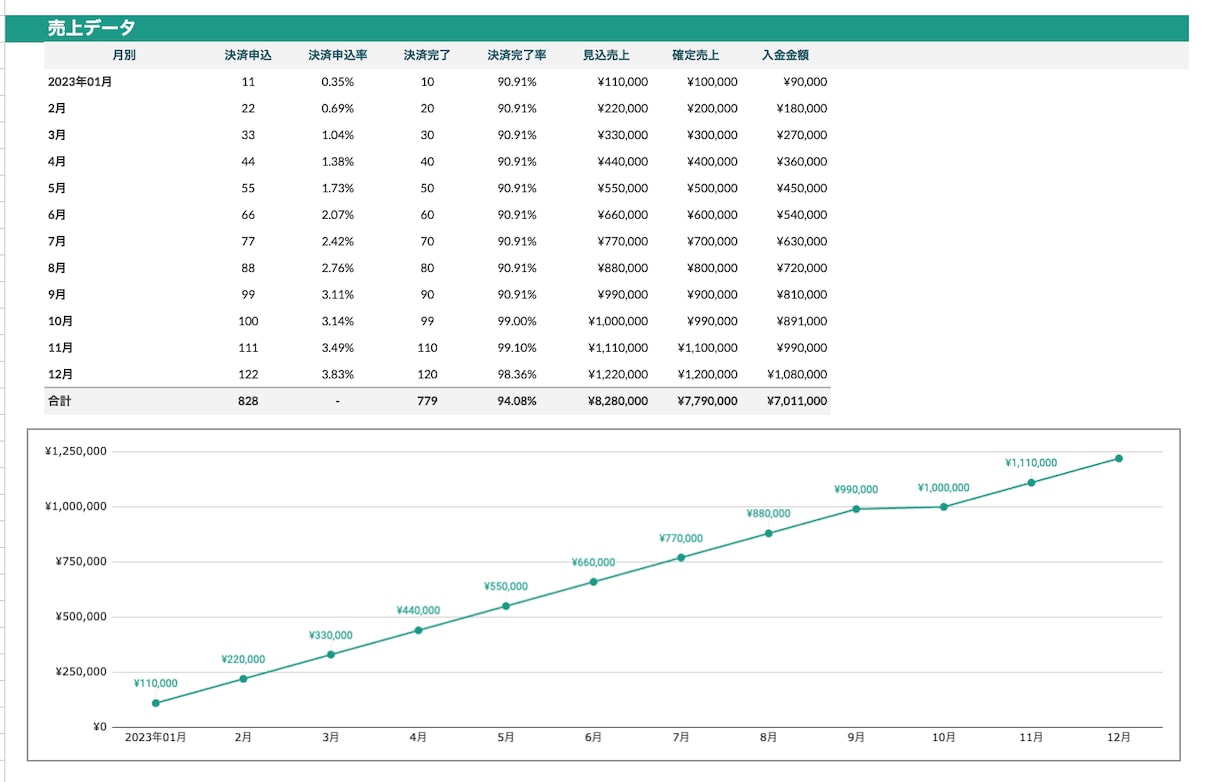Click the 決済完了率 column header

tap(517, 55)
